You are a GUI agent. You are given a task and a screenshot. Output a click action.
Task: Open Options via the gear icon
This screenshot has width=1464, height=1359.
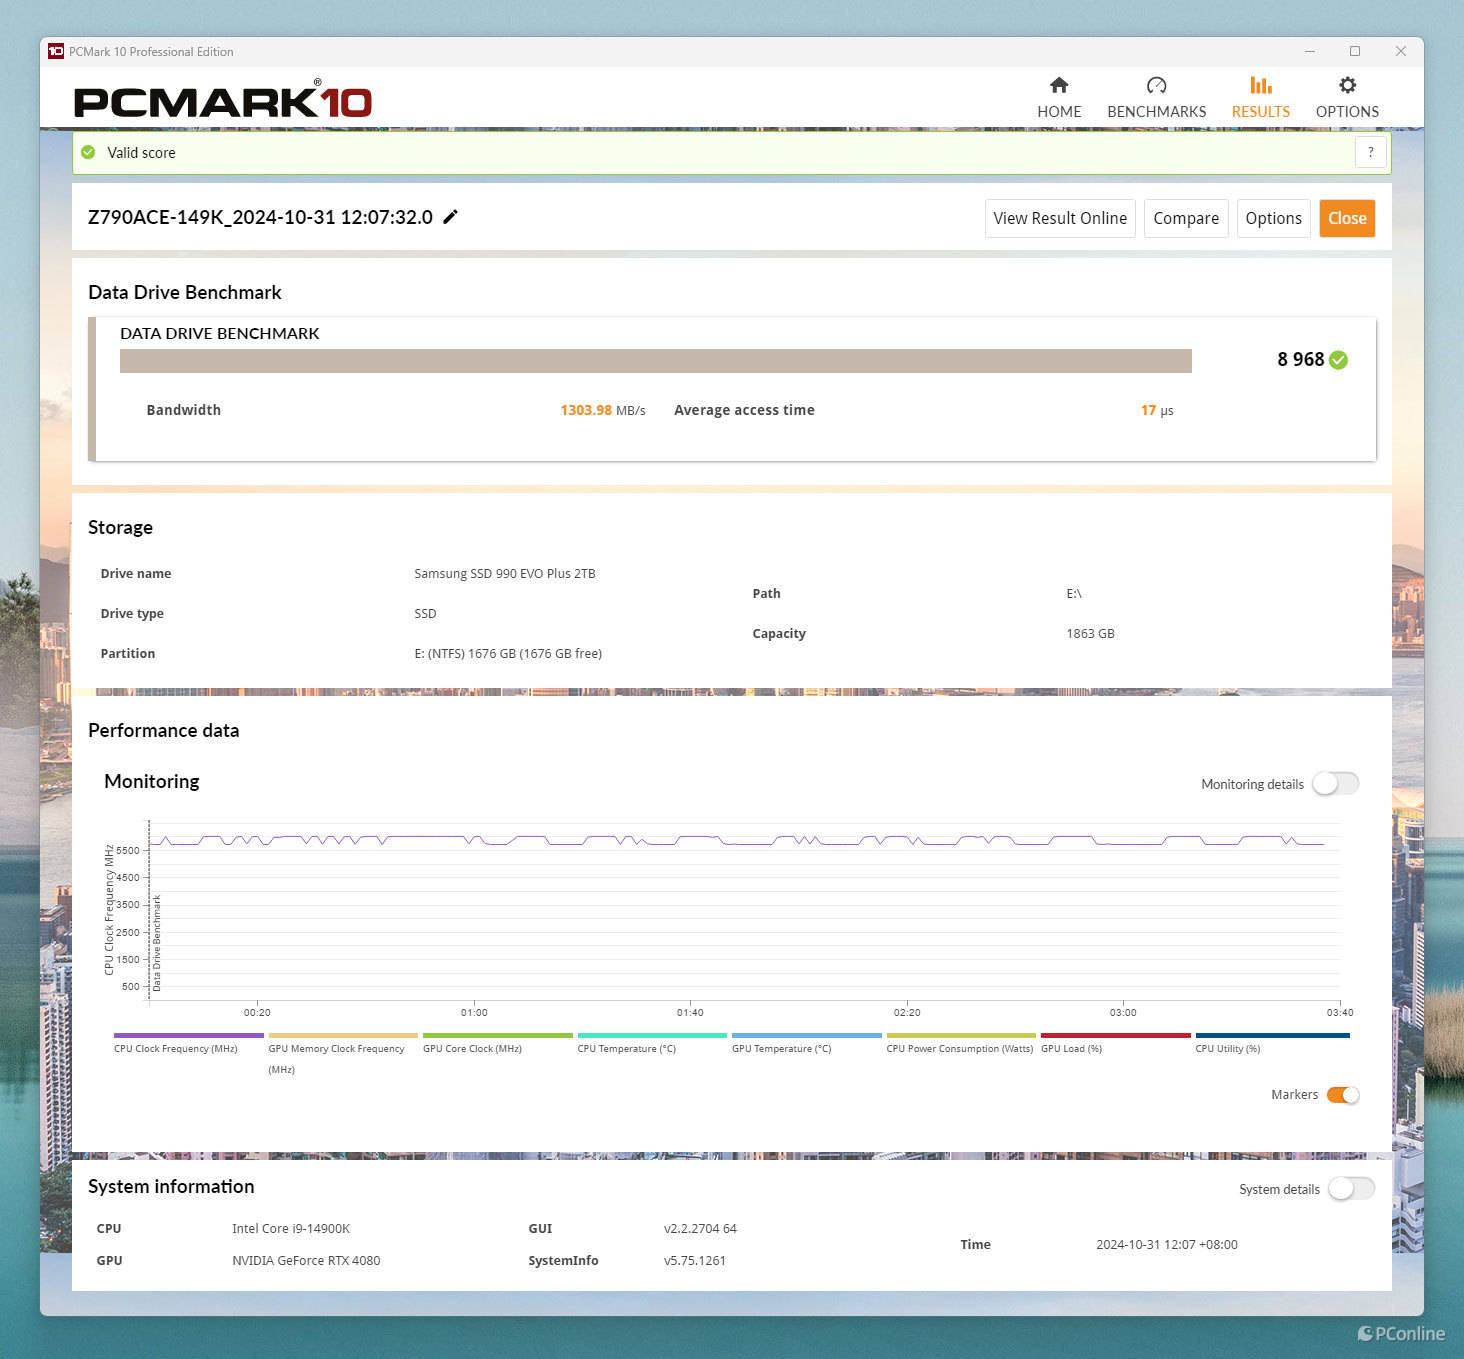tap(1347, 86)
